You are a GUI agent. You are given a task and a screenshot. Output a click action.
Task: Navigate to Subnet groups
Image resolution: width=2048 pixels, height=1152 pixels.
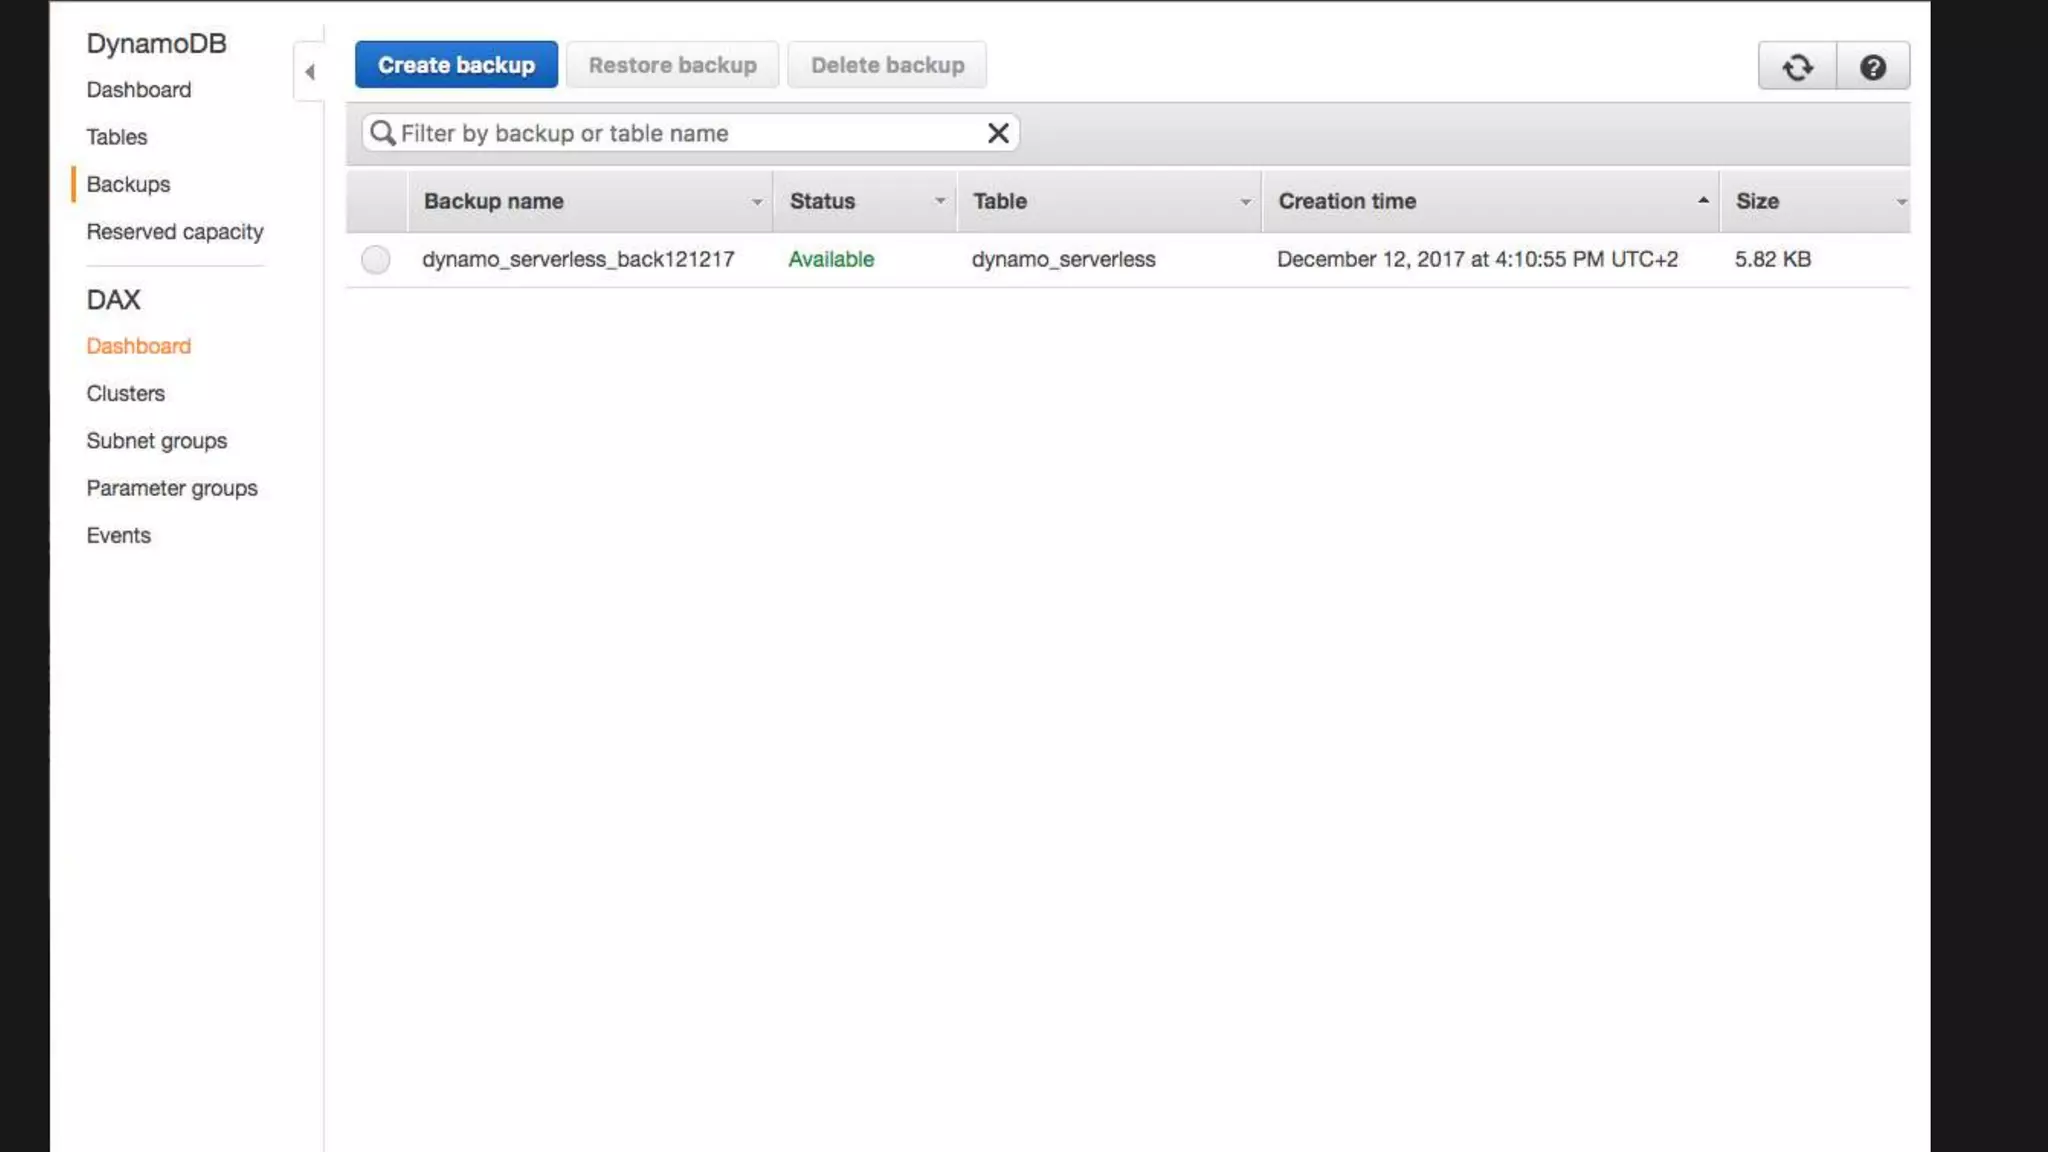point(156,441)
